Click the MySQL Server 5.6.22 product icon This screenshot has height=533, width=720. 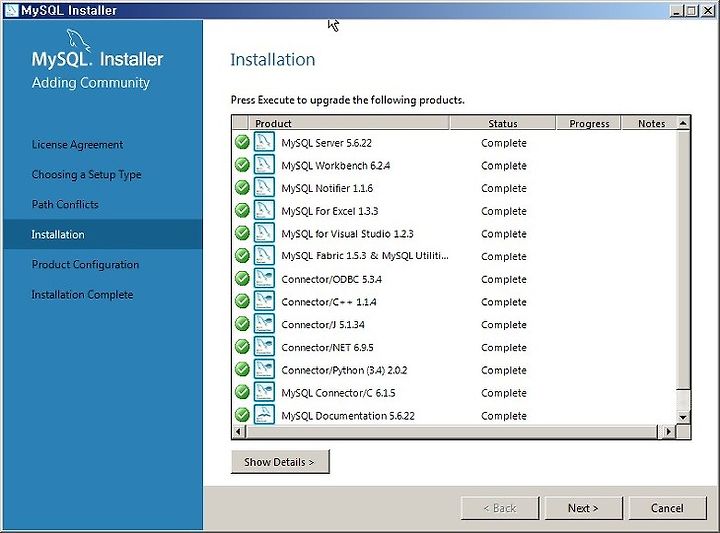pyautogui.click(x=264, y=141)
